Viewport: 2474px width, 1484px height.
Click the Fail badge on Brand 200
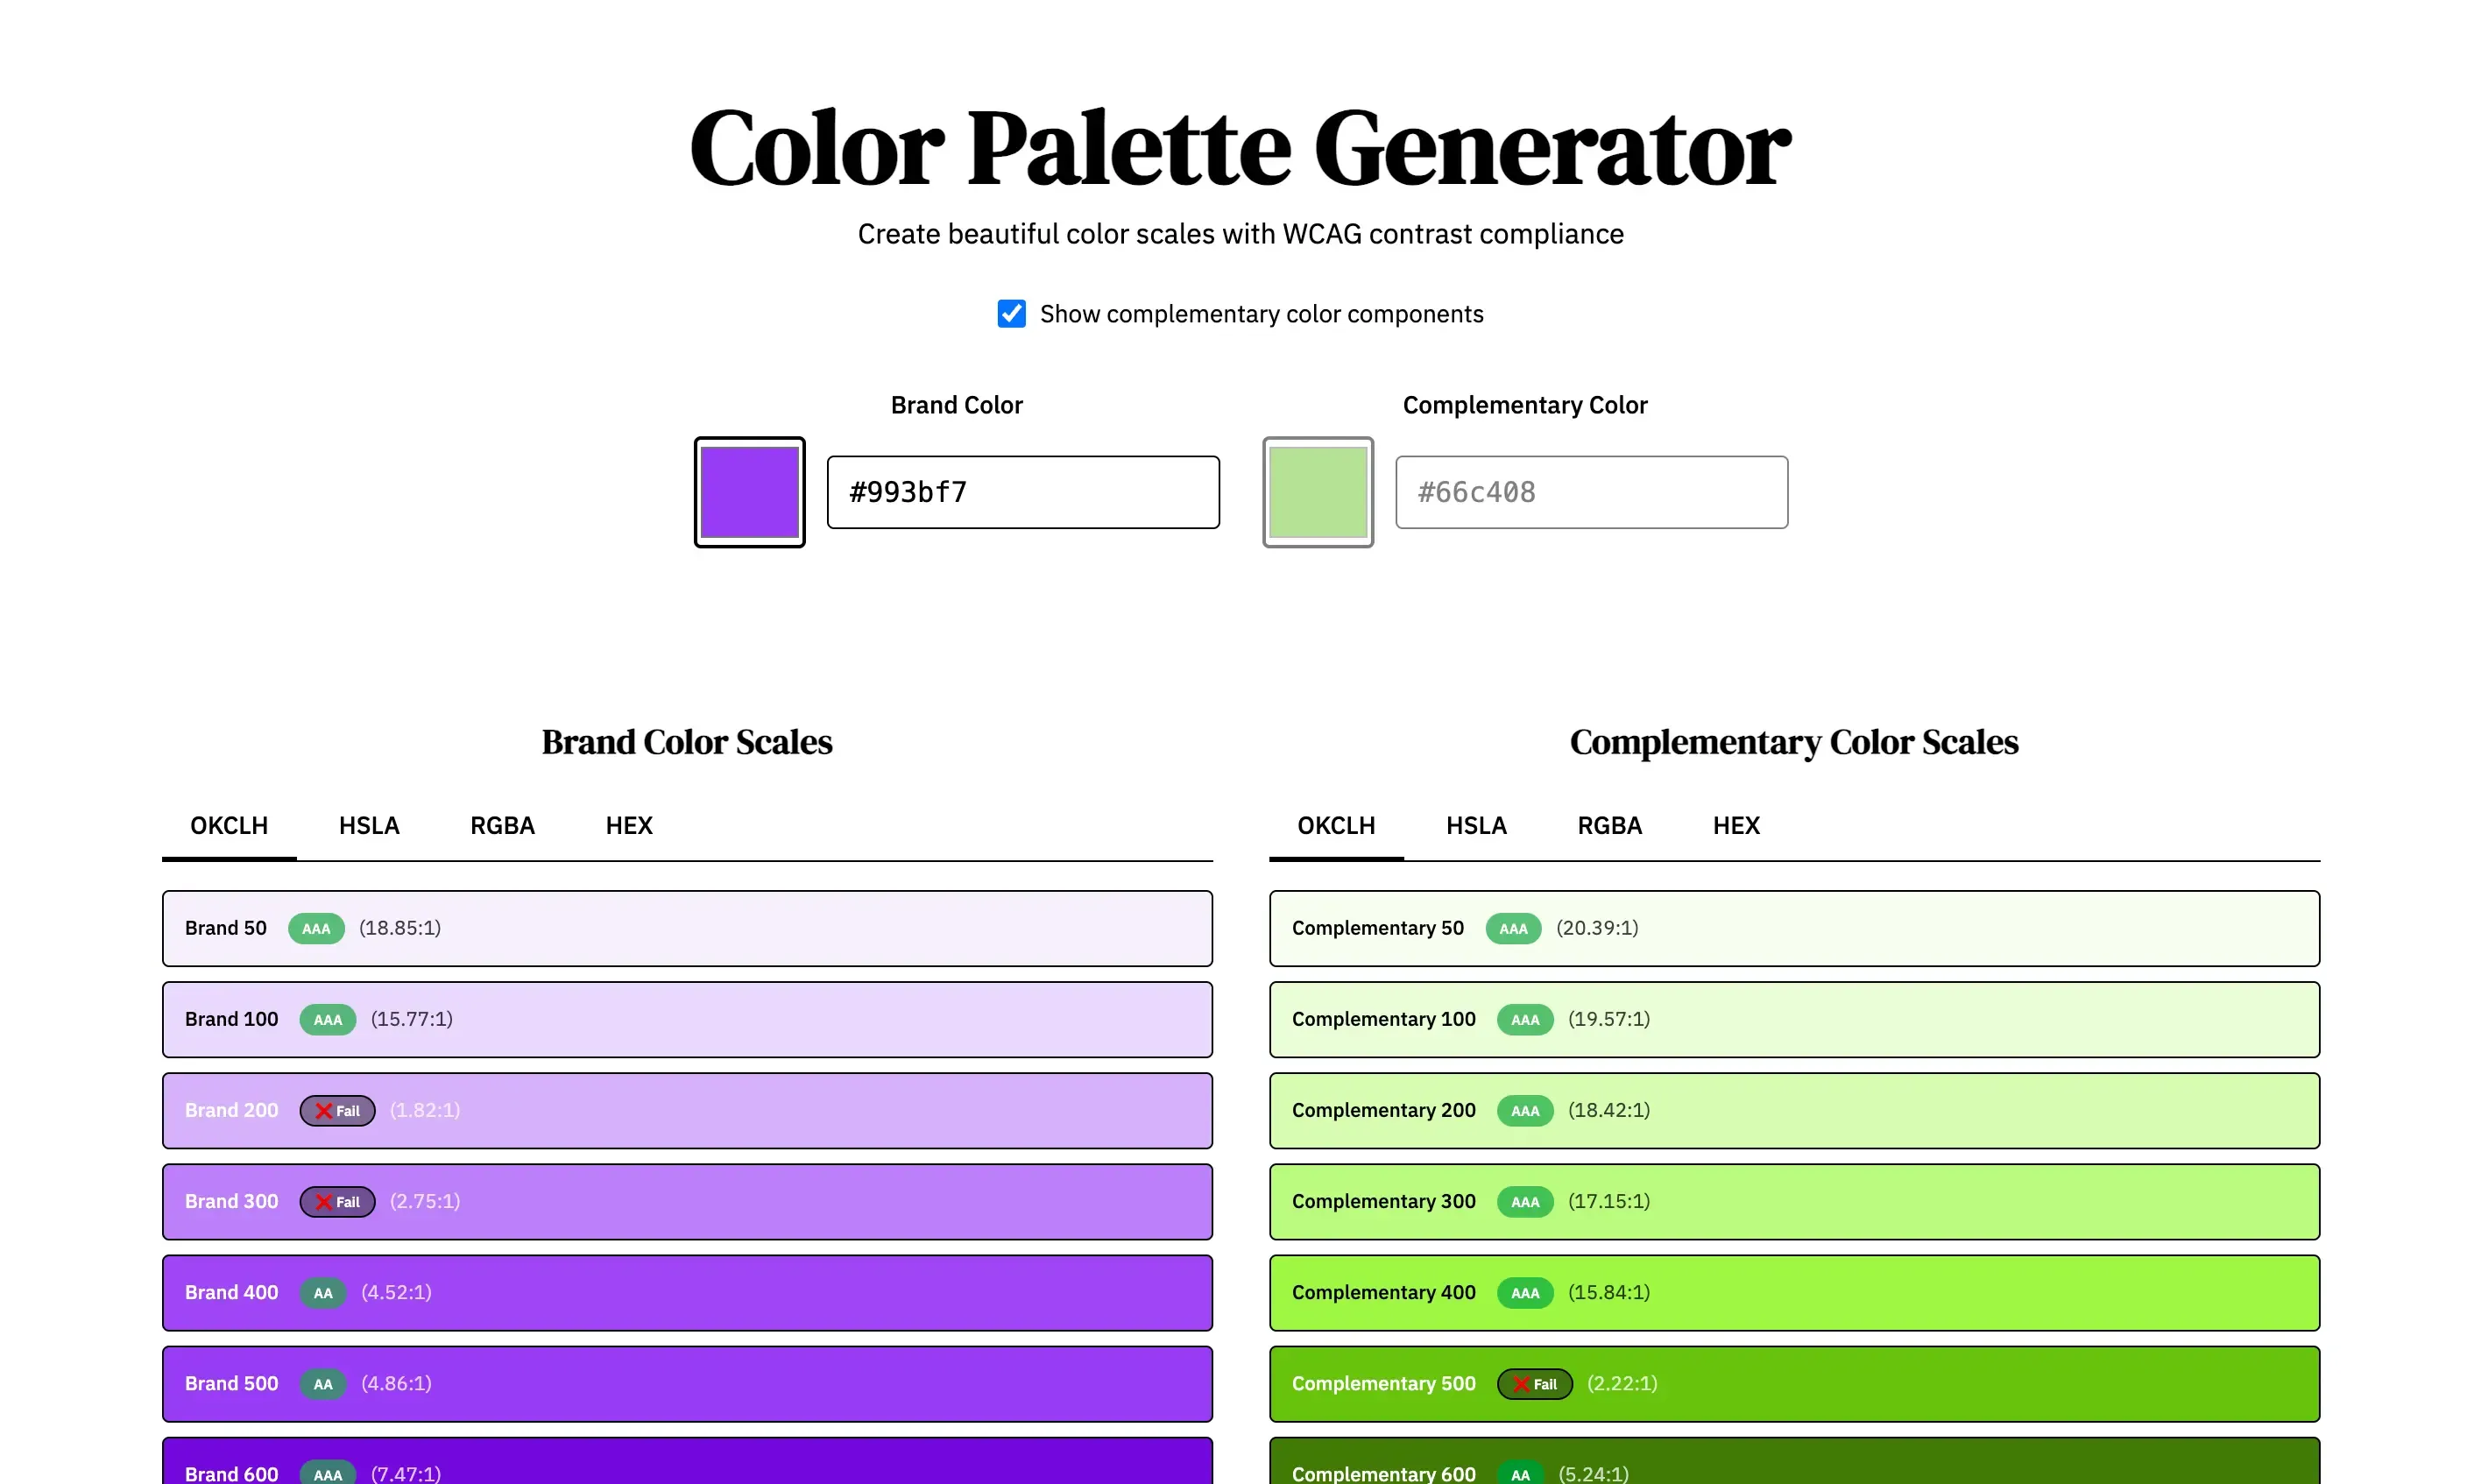pyautogui.click(x=337, y=1110)
